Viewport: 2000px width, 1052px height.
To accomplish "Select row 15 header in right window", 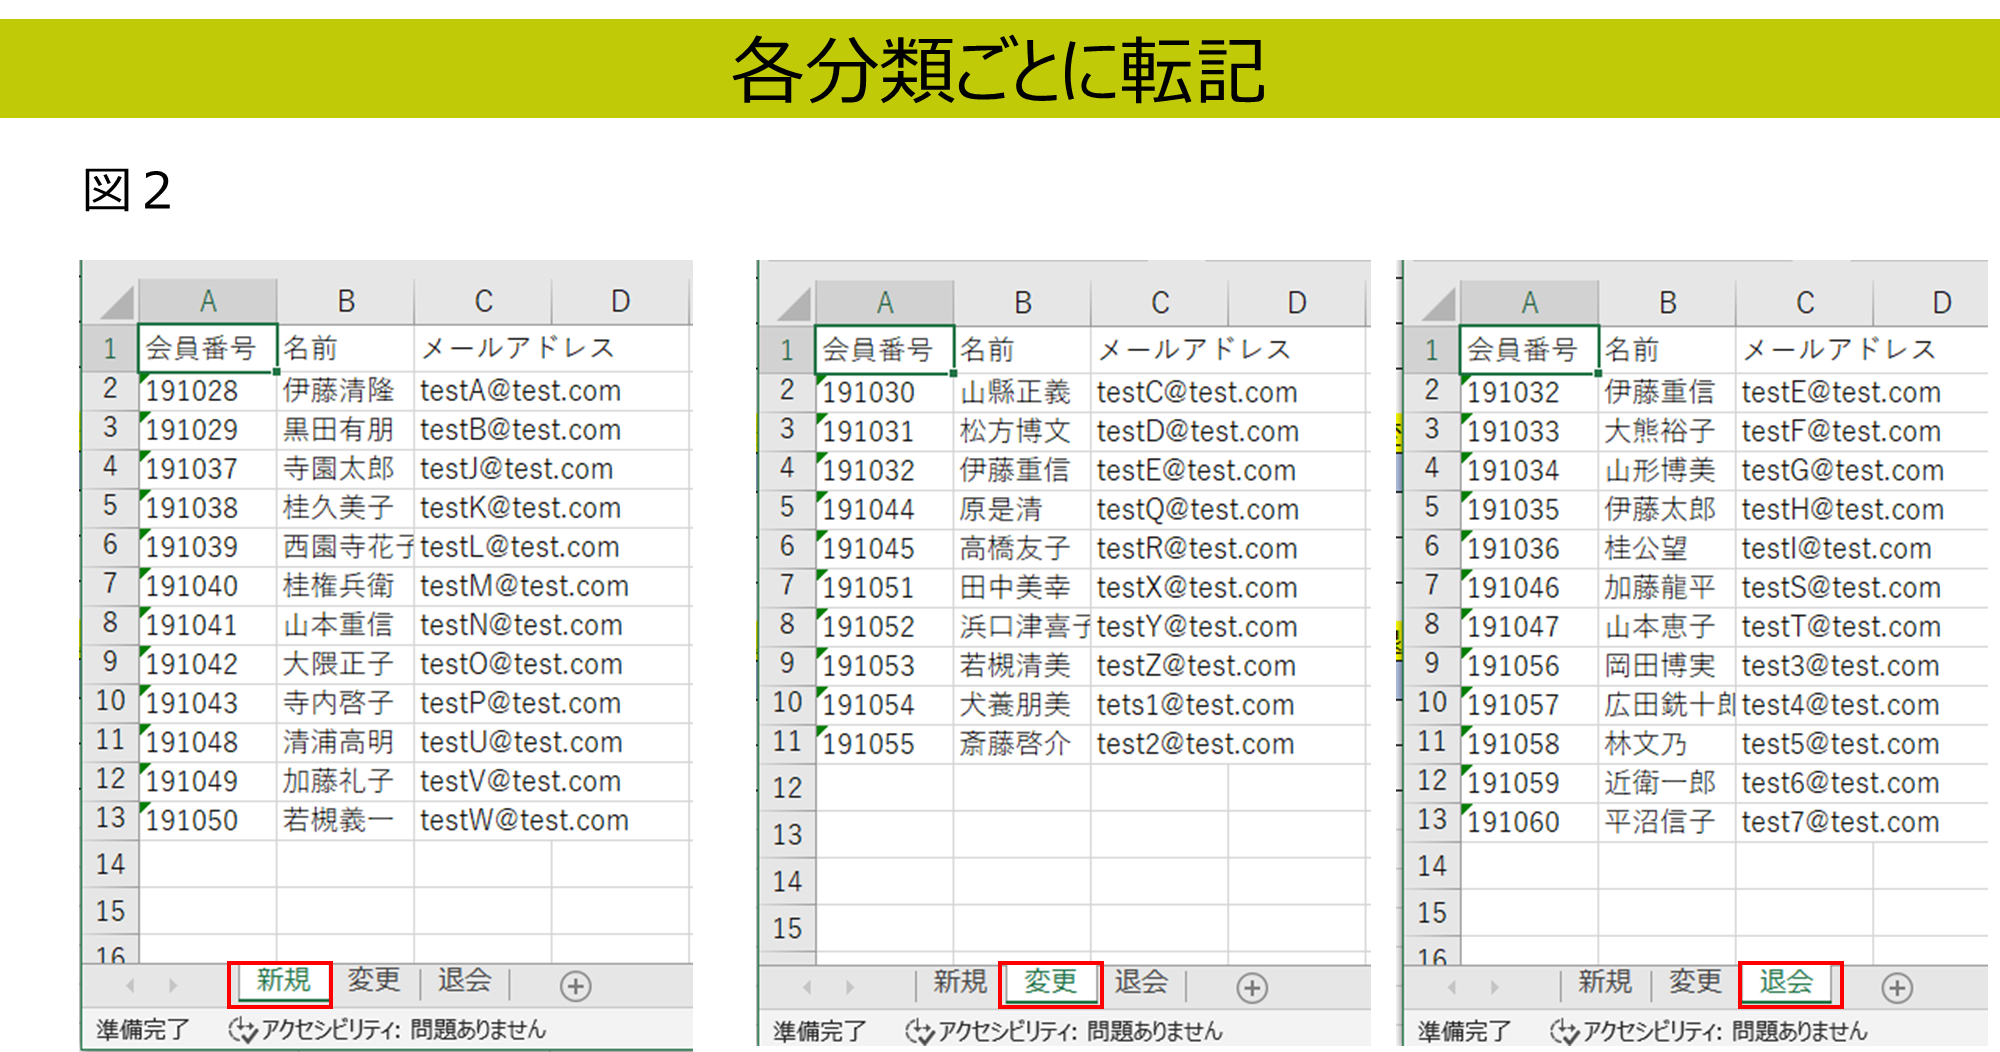I will pos(1432,912).
